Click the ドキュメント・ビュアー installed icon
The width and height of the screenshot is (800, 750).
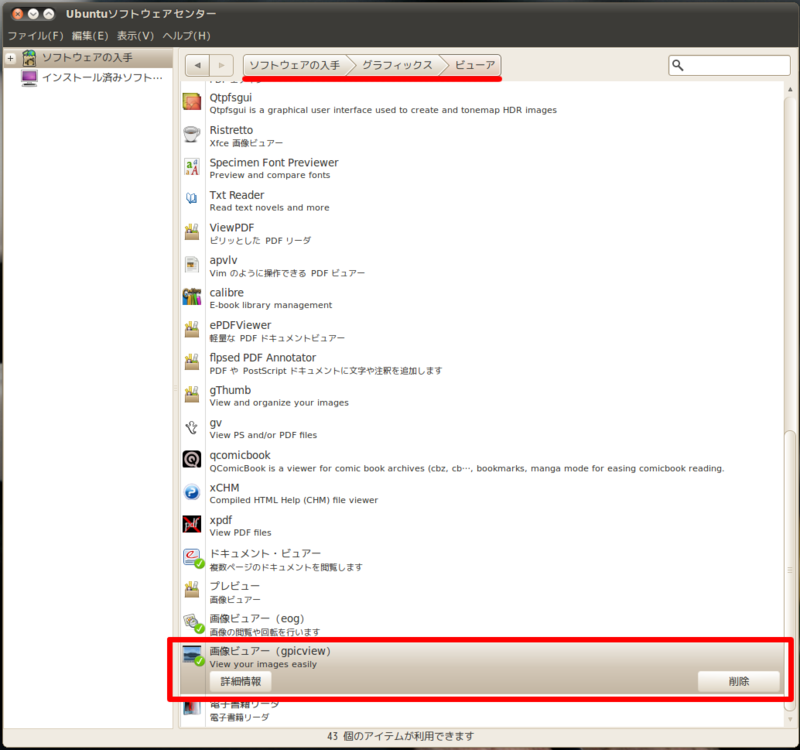193,558
